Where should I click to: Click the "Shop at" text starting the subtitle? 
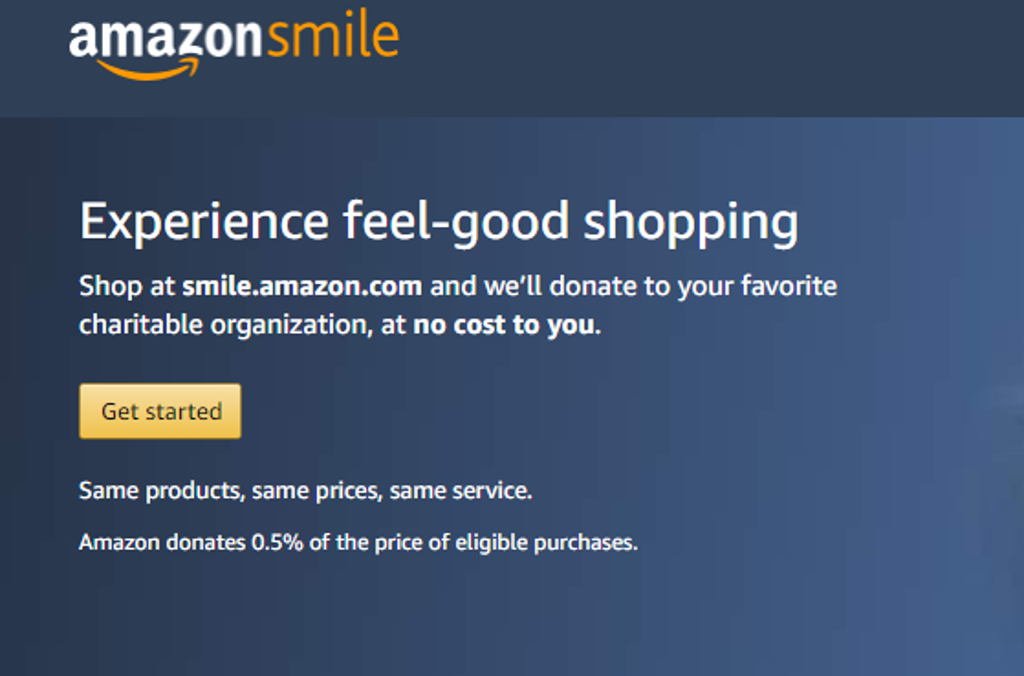point(127,286)
